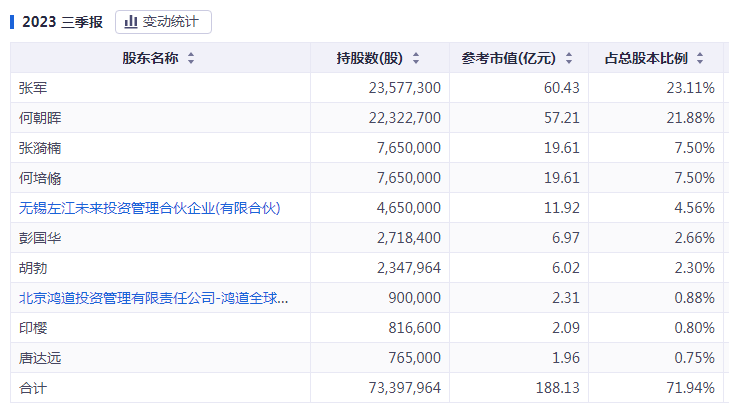Click the 变动统计 bar chart icon

[131, 21]
